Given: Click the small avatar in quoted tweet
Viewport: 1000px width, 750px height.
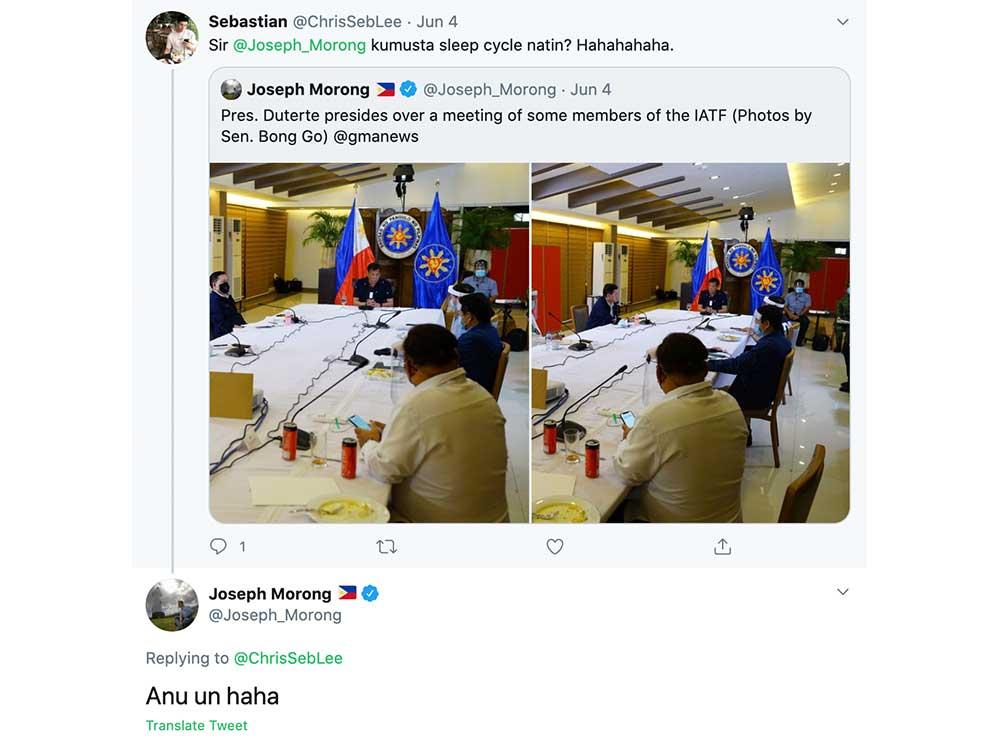Looking at the screenshot, I should [x=231, y=90].
